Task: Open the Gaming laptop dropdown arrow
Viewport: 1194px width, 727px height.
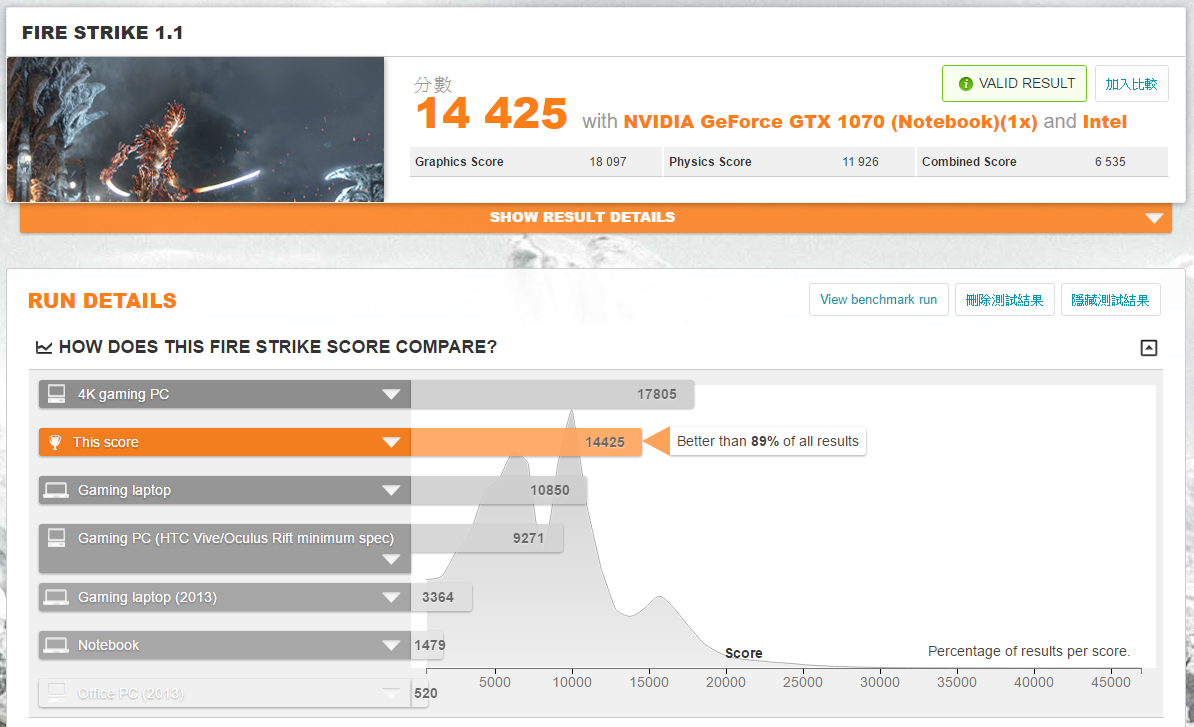Action: [391, 490]
